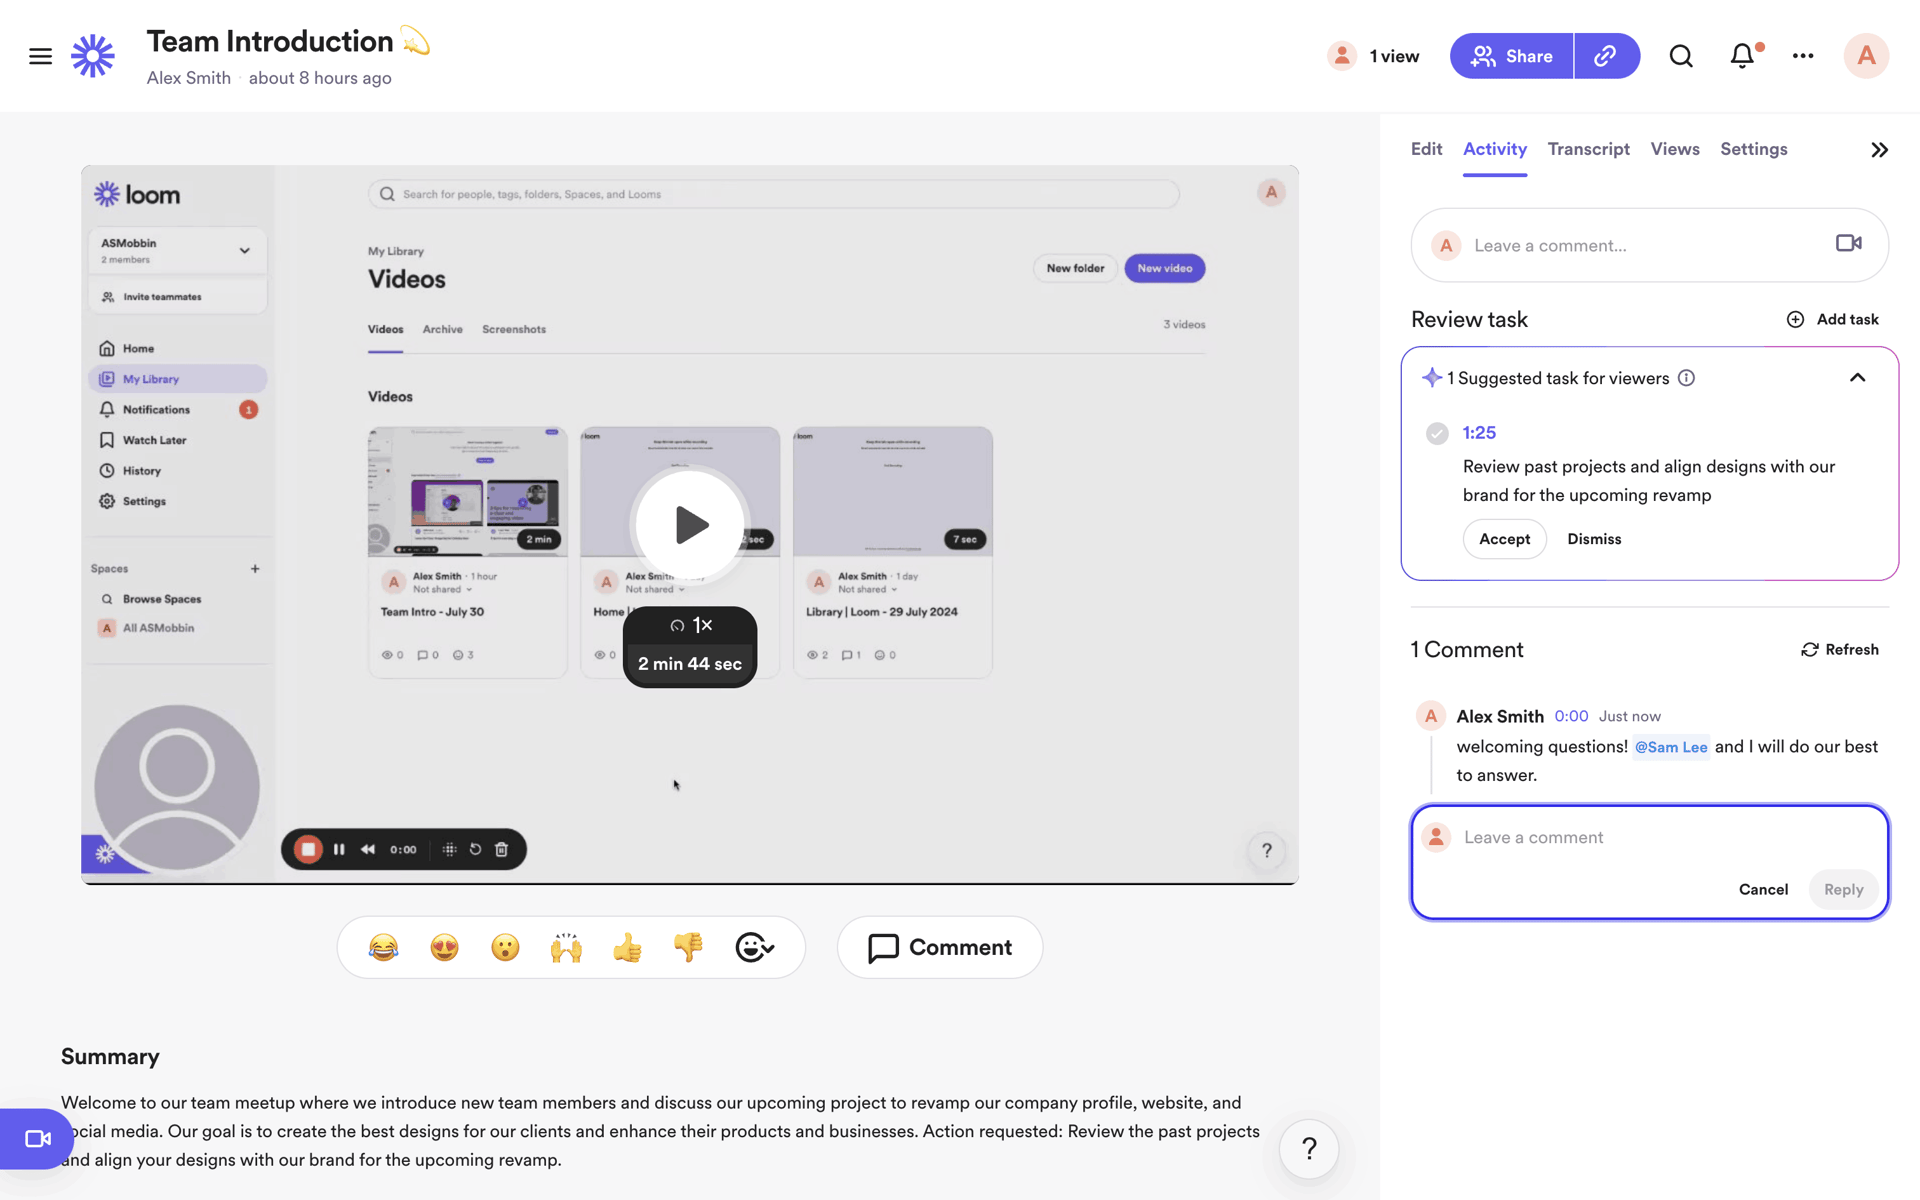This screenshot has height=1200, width=1920.
Task: Jump to comment timestamp 0:00
Action: pos(1571,716)
